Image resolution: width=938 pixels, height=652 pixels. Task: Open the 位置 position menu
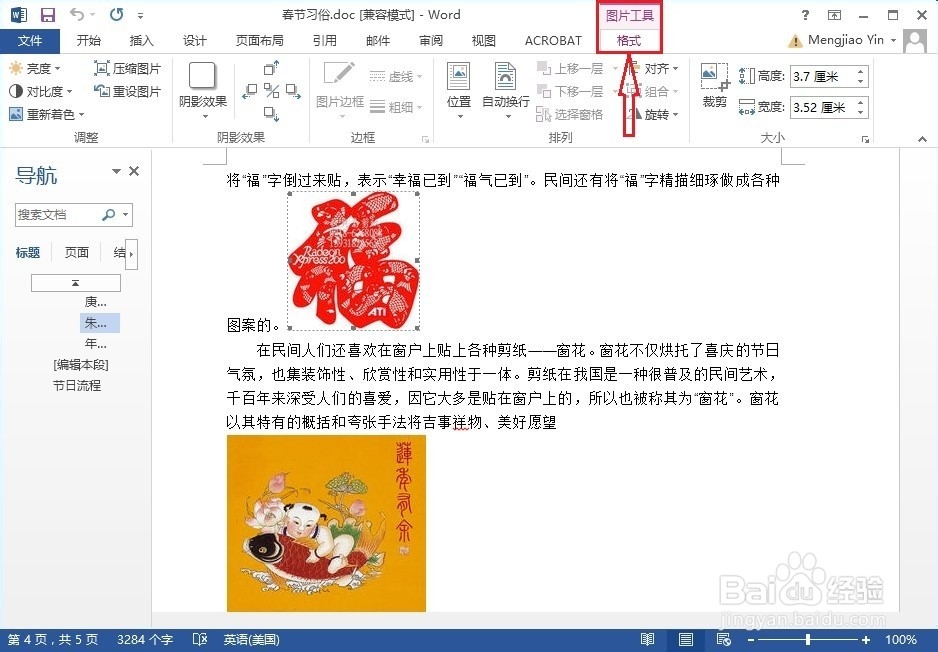coord(459,90)
